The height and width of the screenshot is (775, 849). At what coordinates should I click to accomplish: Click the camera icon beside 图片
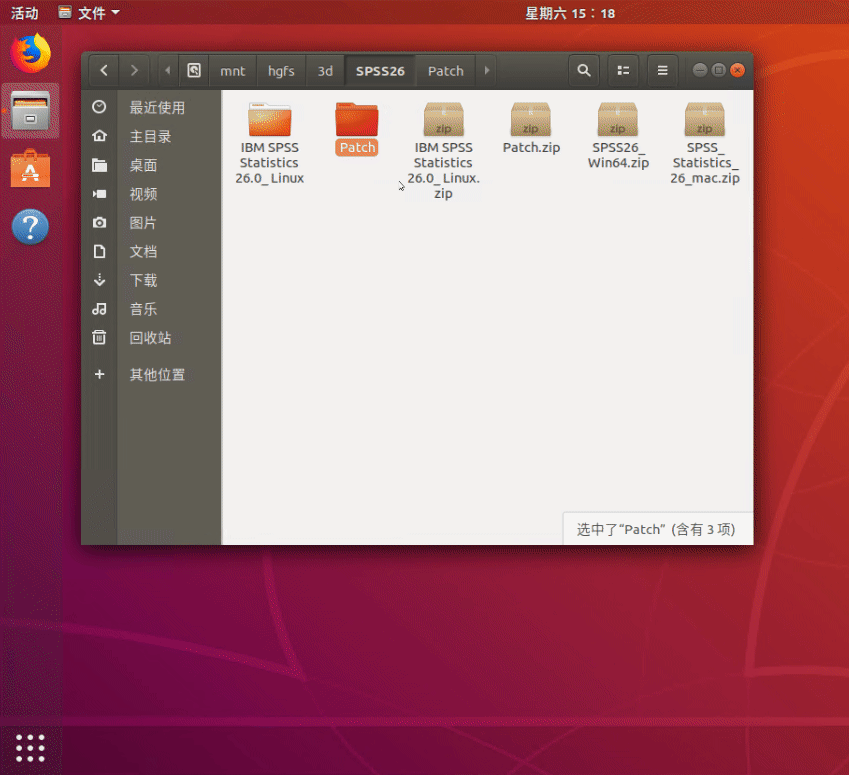99,223
